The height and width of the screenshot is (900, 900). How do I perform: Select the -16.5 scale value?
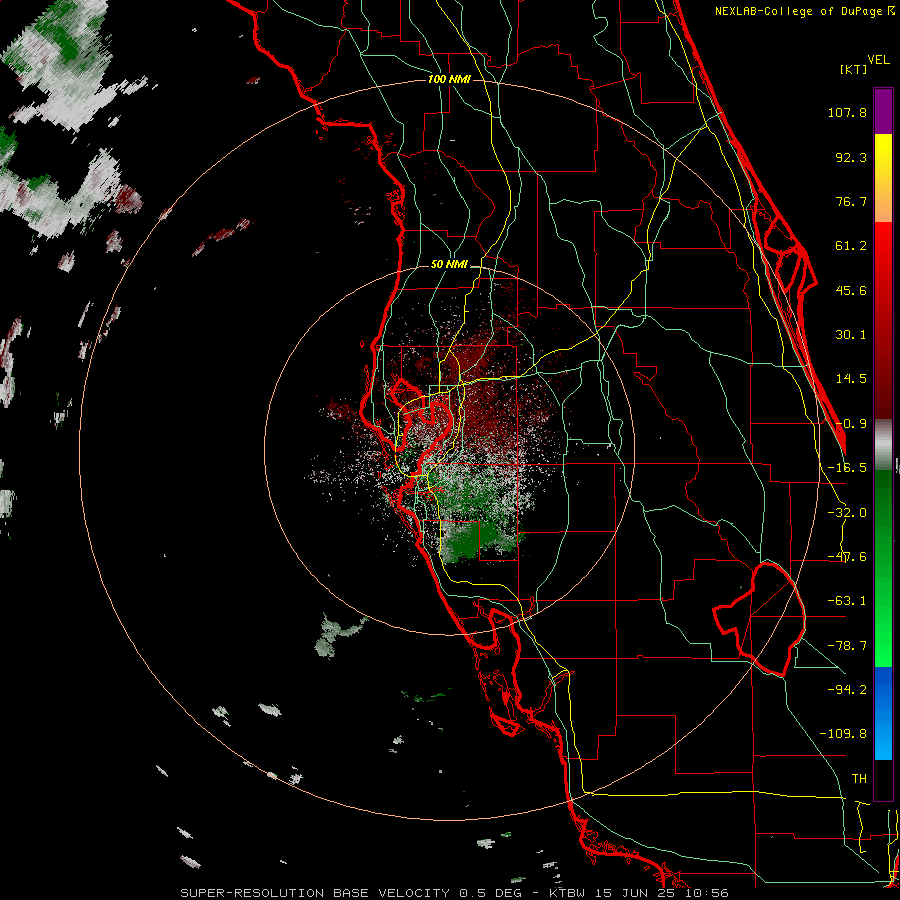coord(847,467)
